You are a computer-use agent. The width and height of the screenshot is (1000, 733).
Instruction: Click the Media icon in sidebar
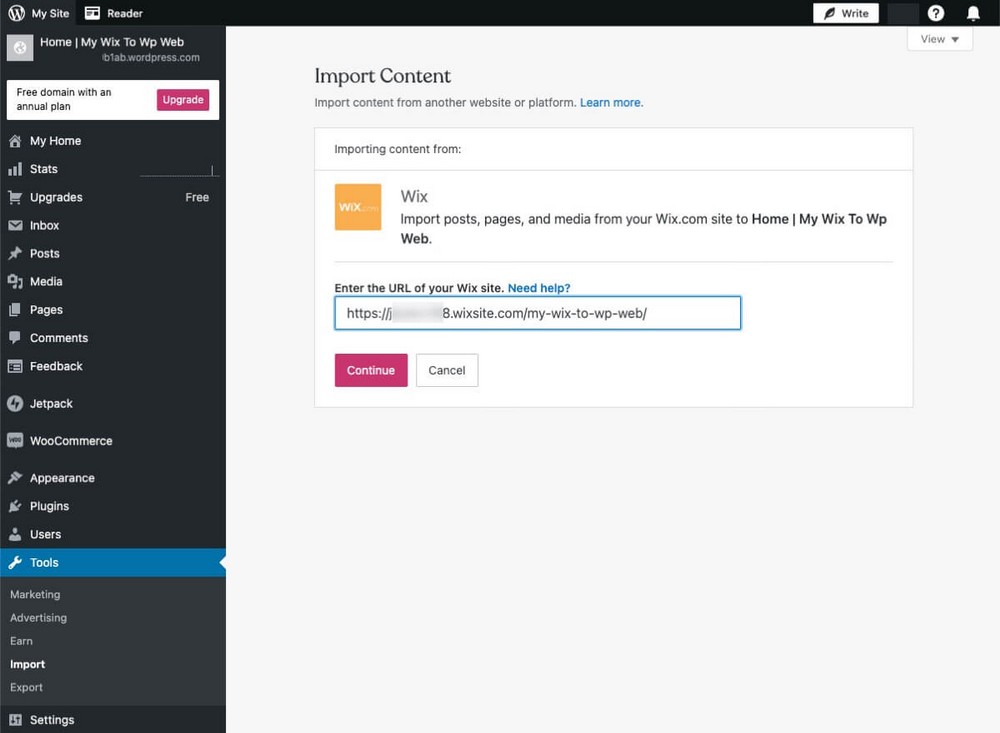tap(15, 281)
